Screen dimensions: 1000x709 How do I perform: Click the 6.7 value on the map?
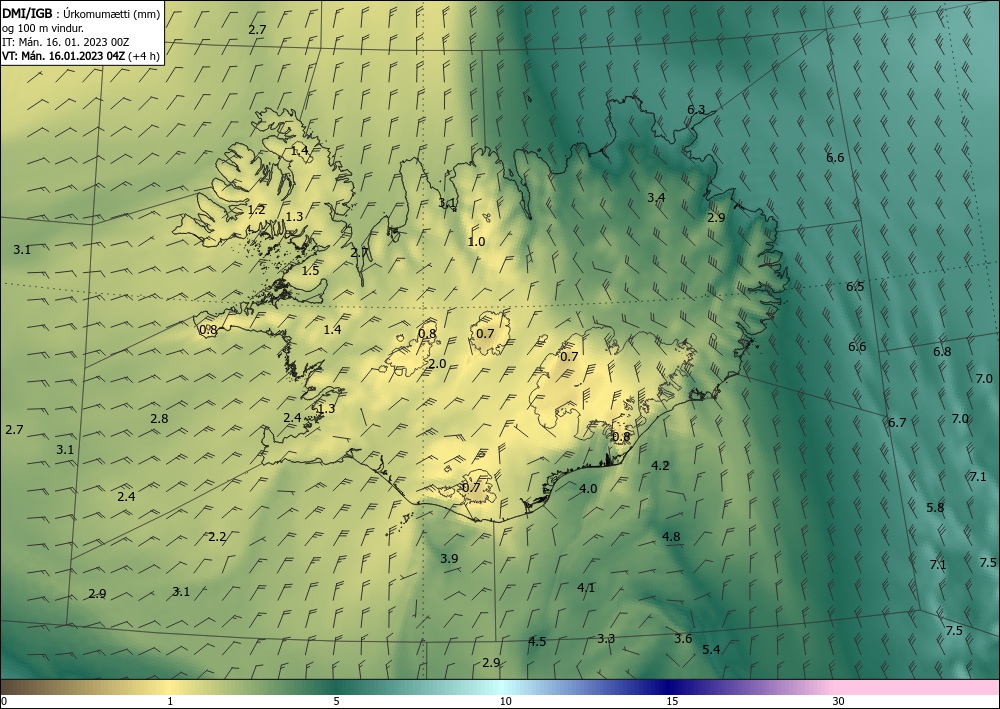(897, 423)
